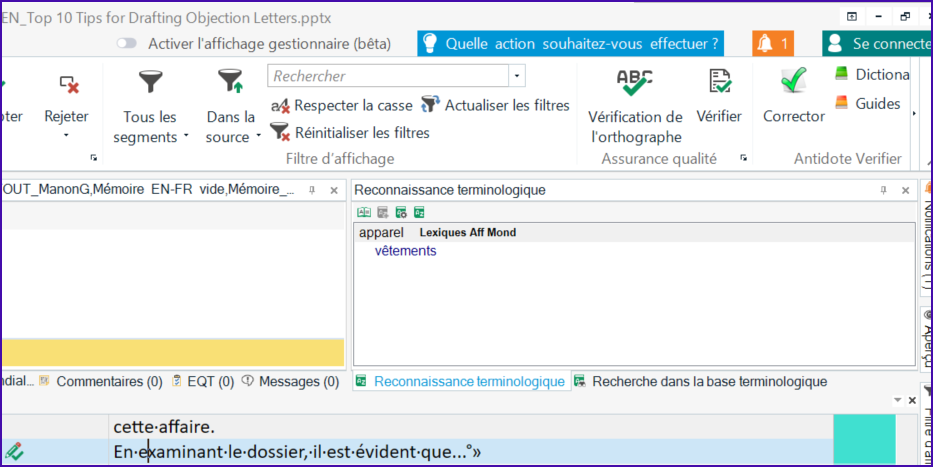Close the Reconnaissance terminologique panel

[x=906, y=190]
